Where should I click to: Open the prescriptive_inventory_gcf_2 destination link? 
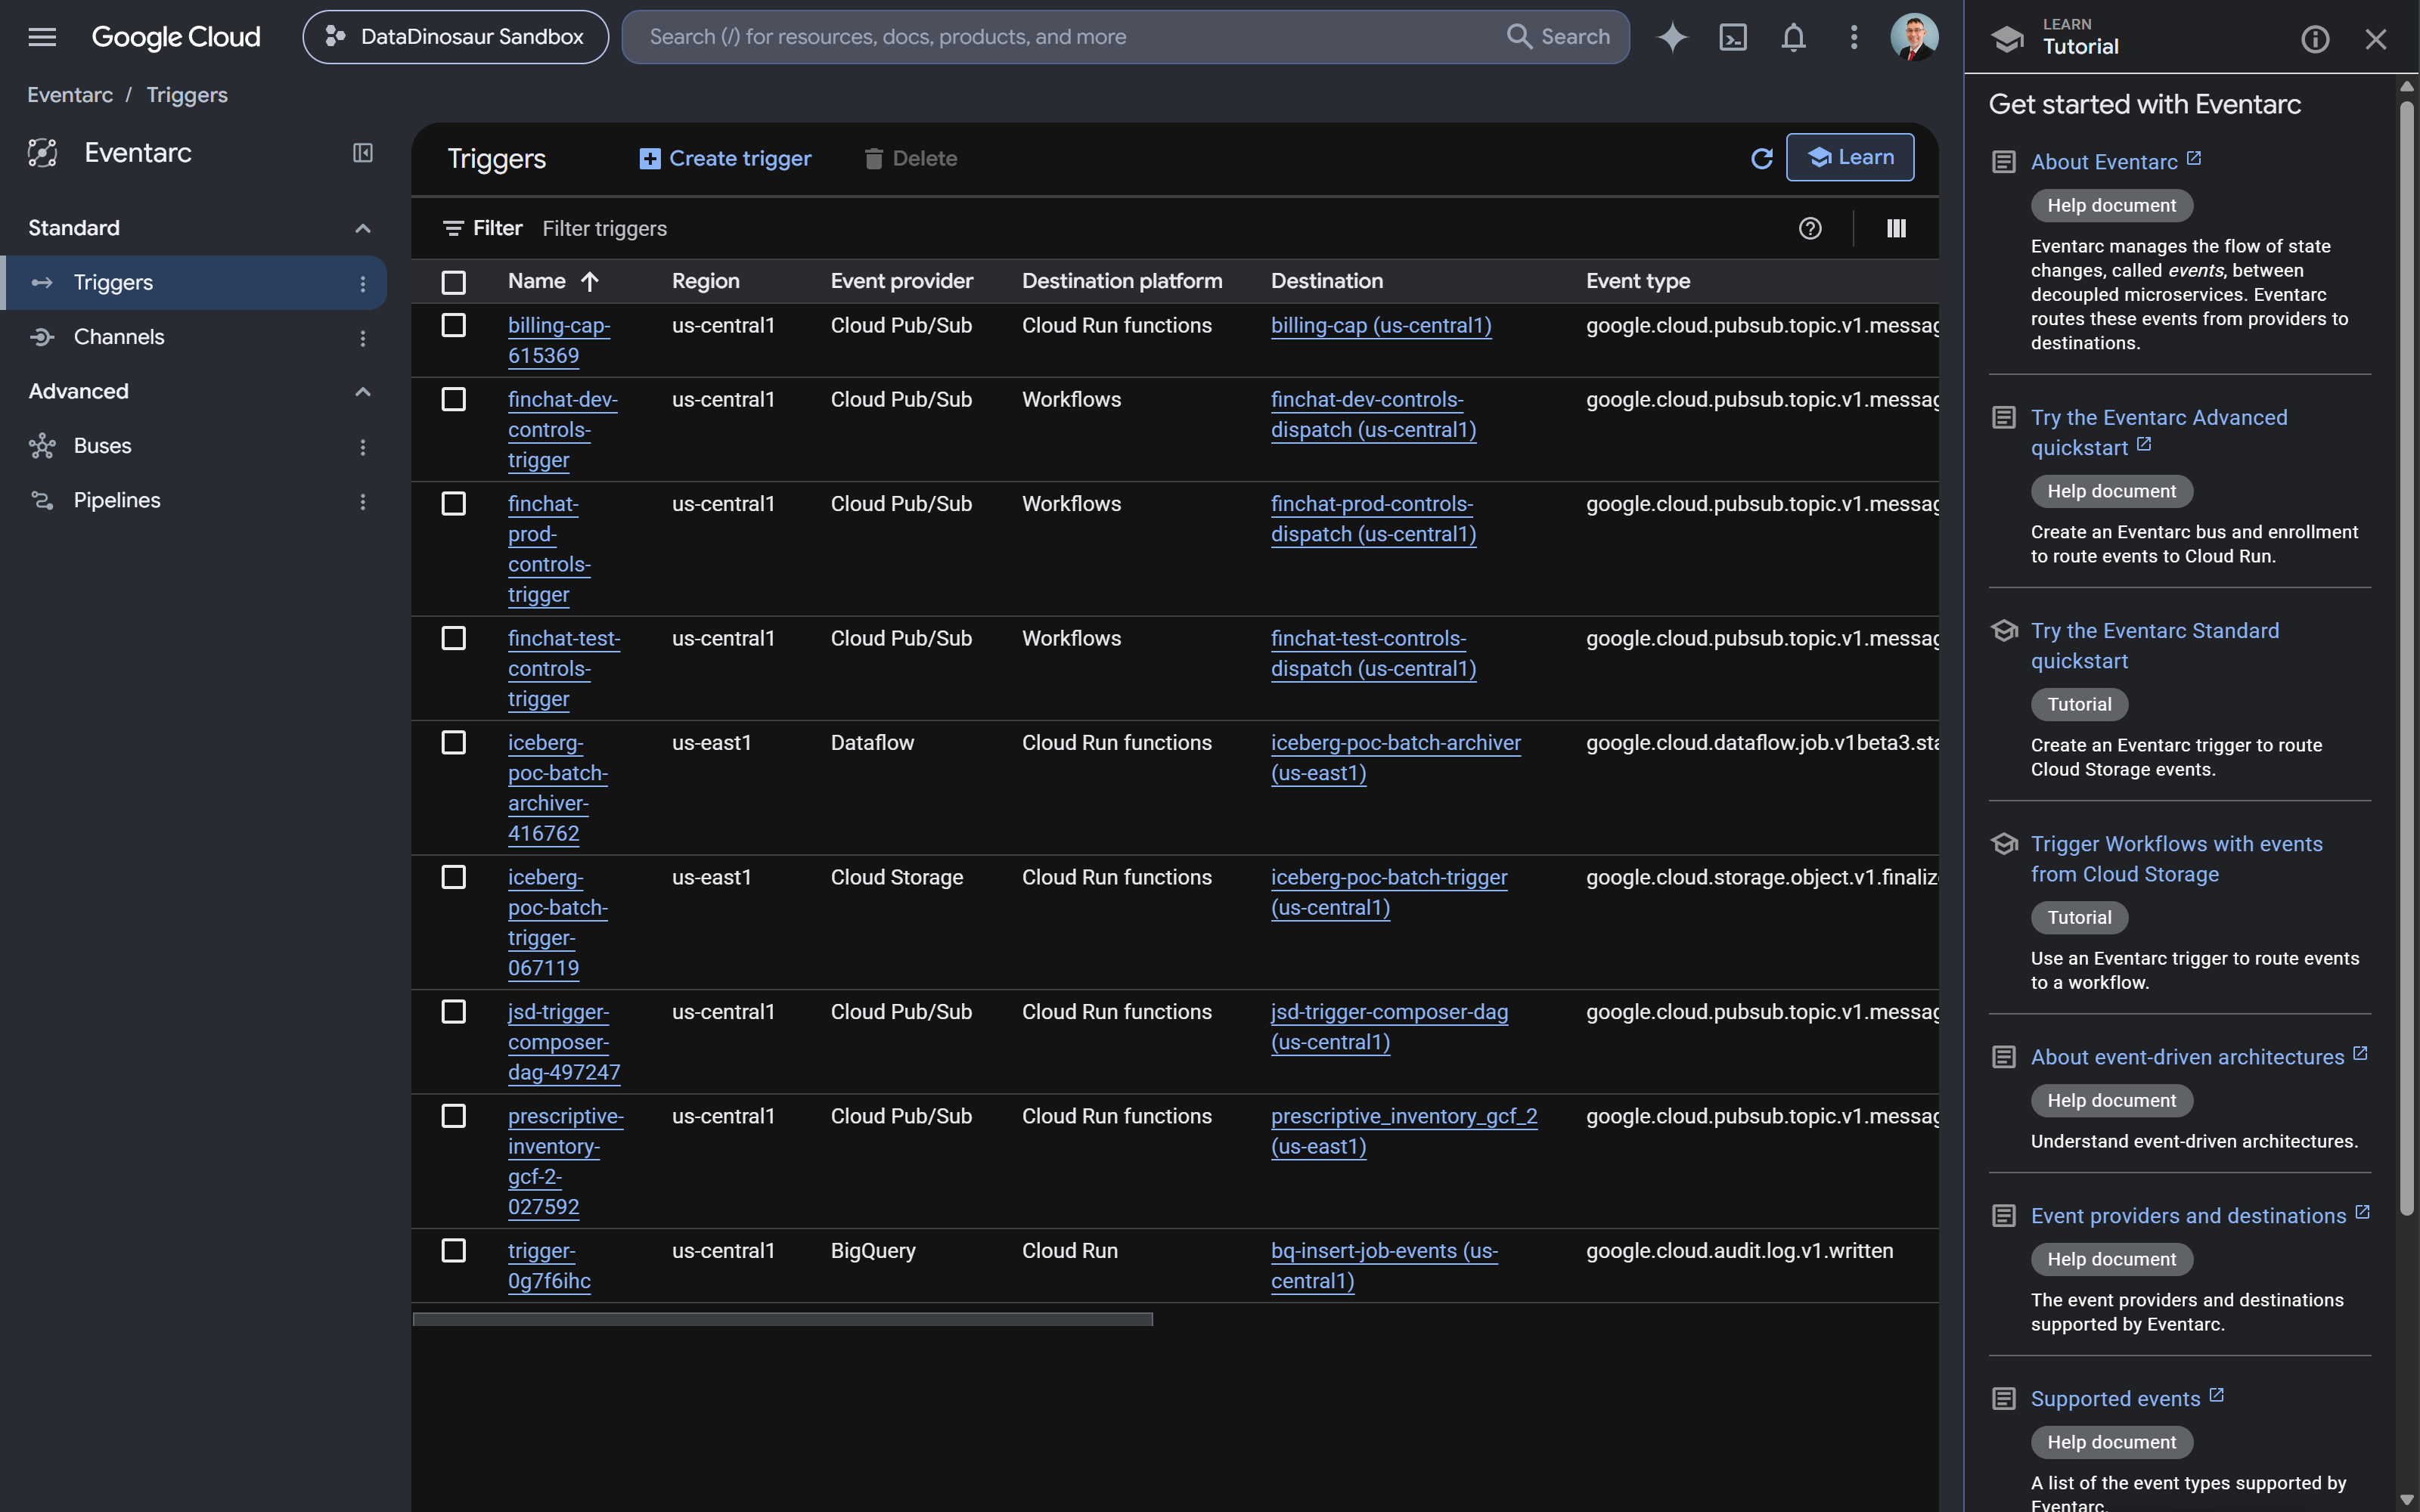(1404, 1131)
